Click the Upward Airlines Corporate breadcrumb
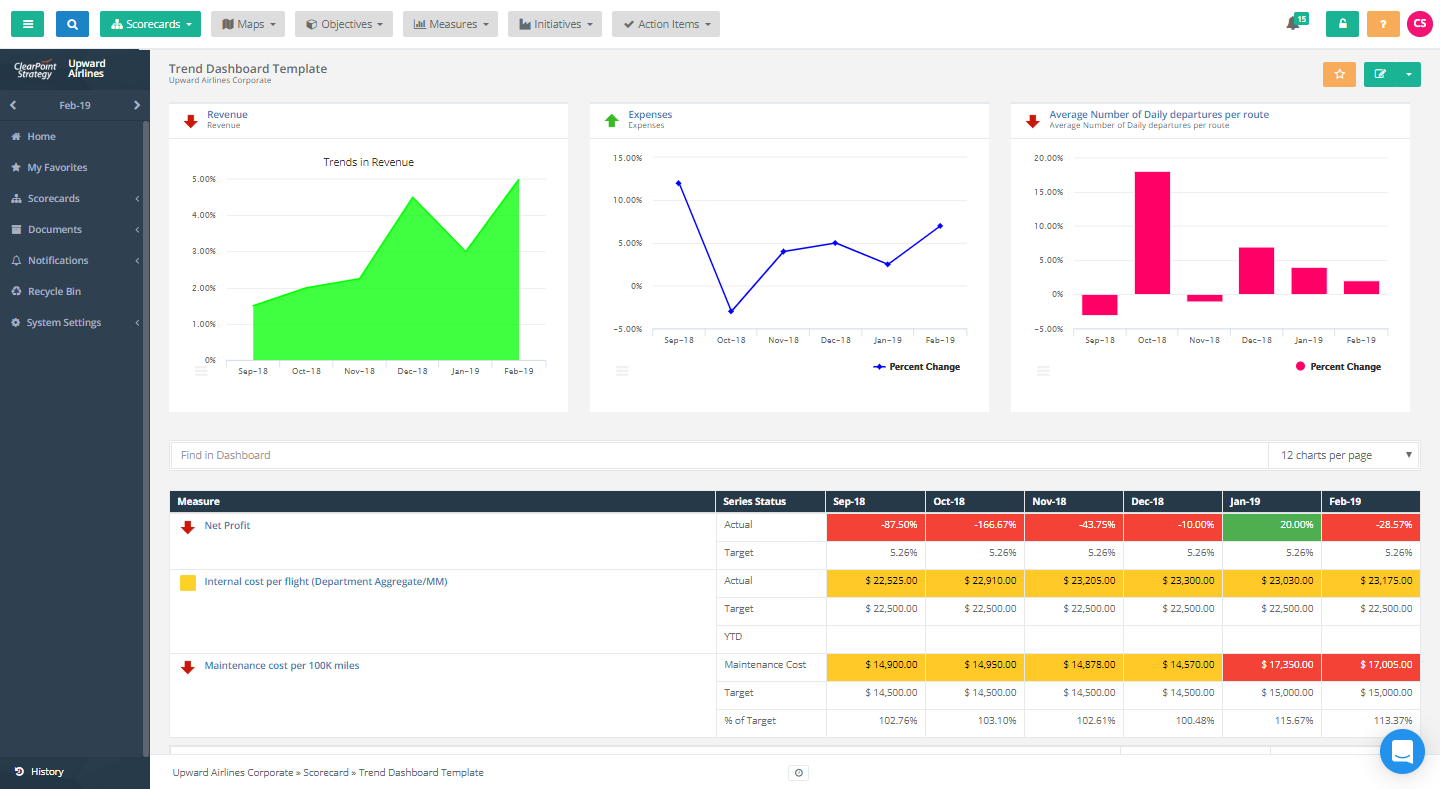This screenshot has width=1440, height=789. pos(233,772)
